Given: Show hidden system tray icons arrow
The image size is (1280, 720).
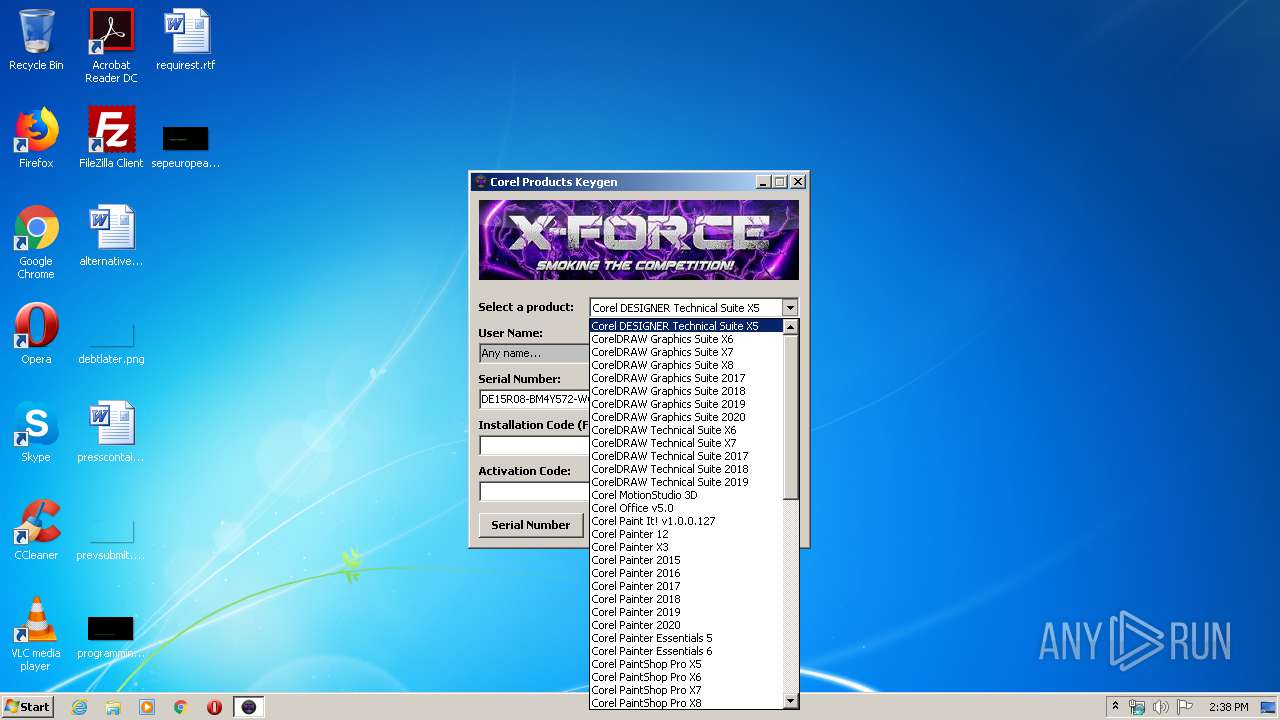Looking at the screenshot, I should (1115, 707).
